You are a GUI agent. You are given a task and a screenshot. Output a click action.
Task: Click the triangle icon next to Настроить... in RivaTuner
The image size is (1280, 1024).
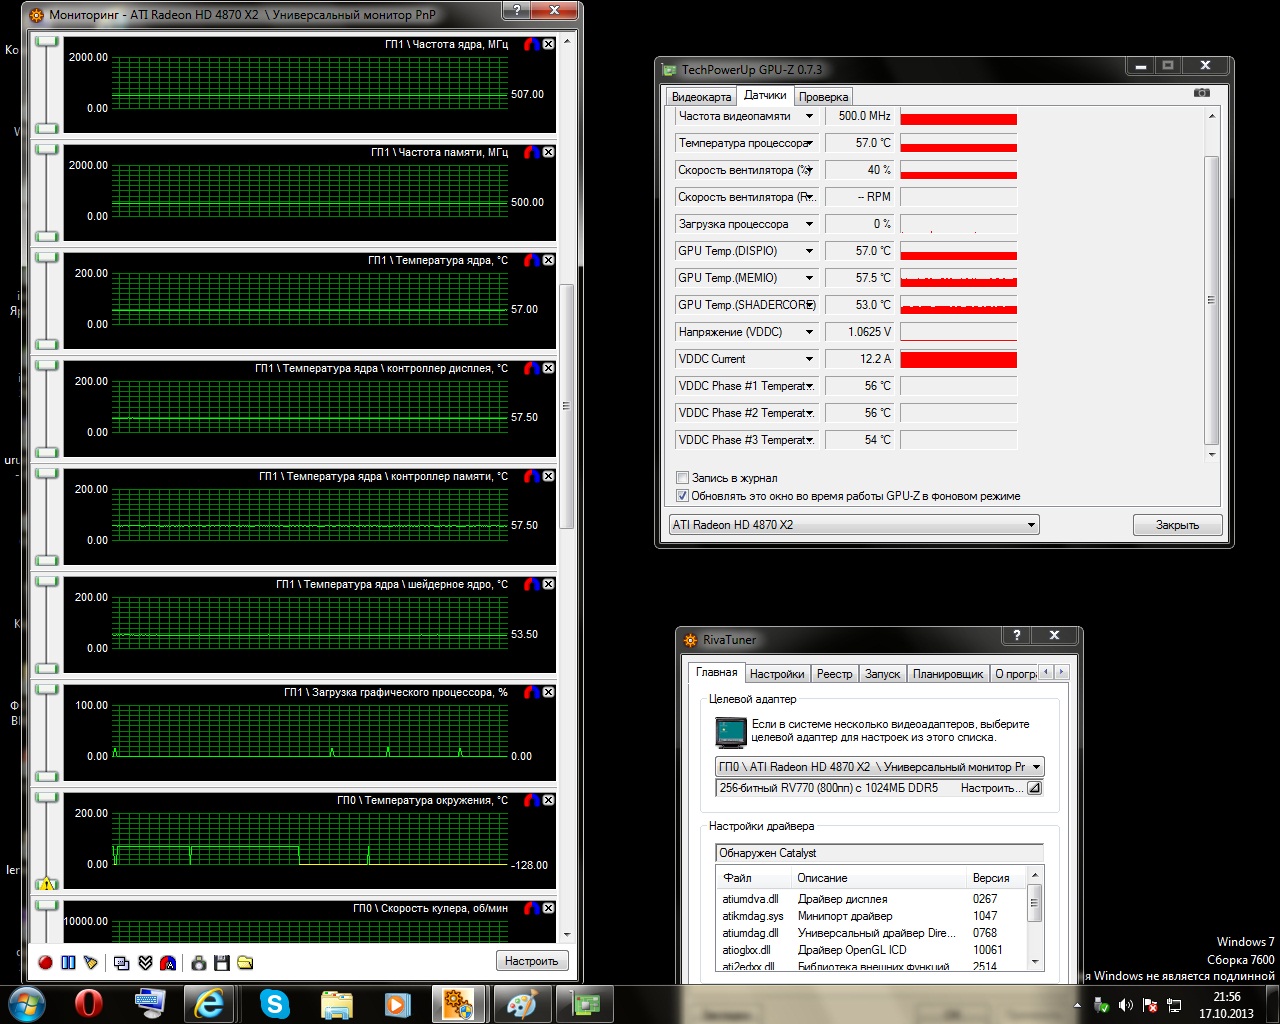[1034, 788]
